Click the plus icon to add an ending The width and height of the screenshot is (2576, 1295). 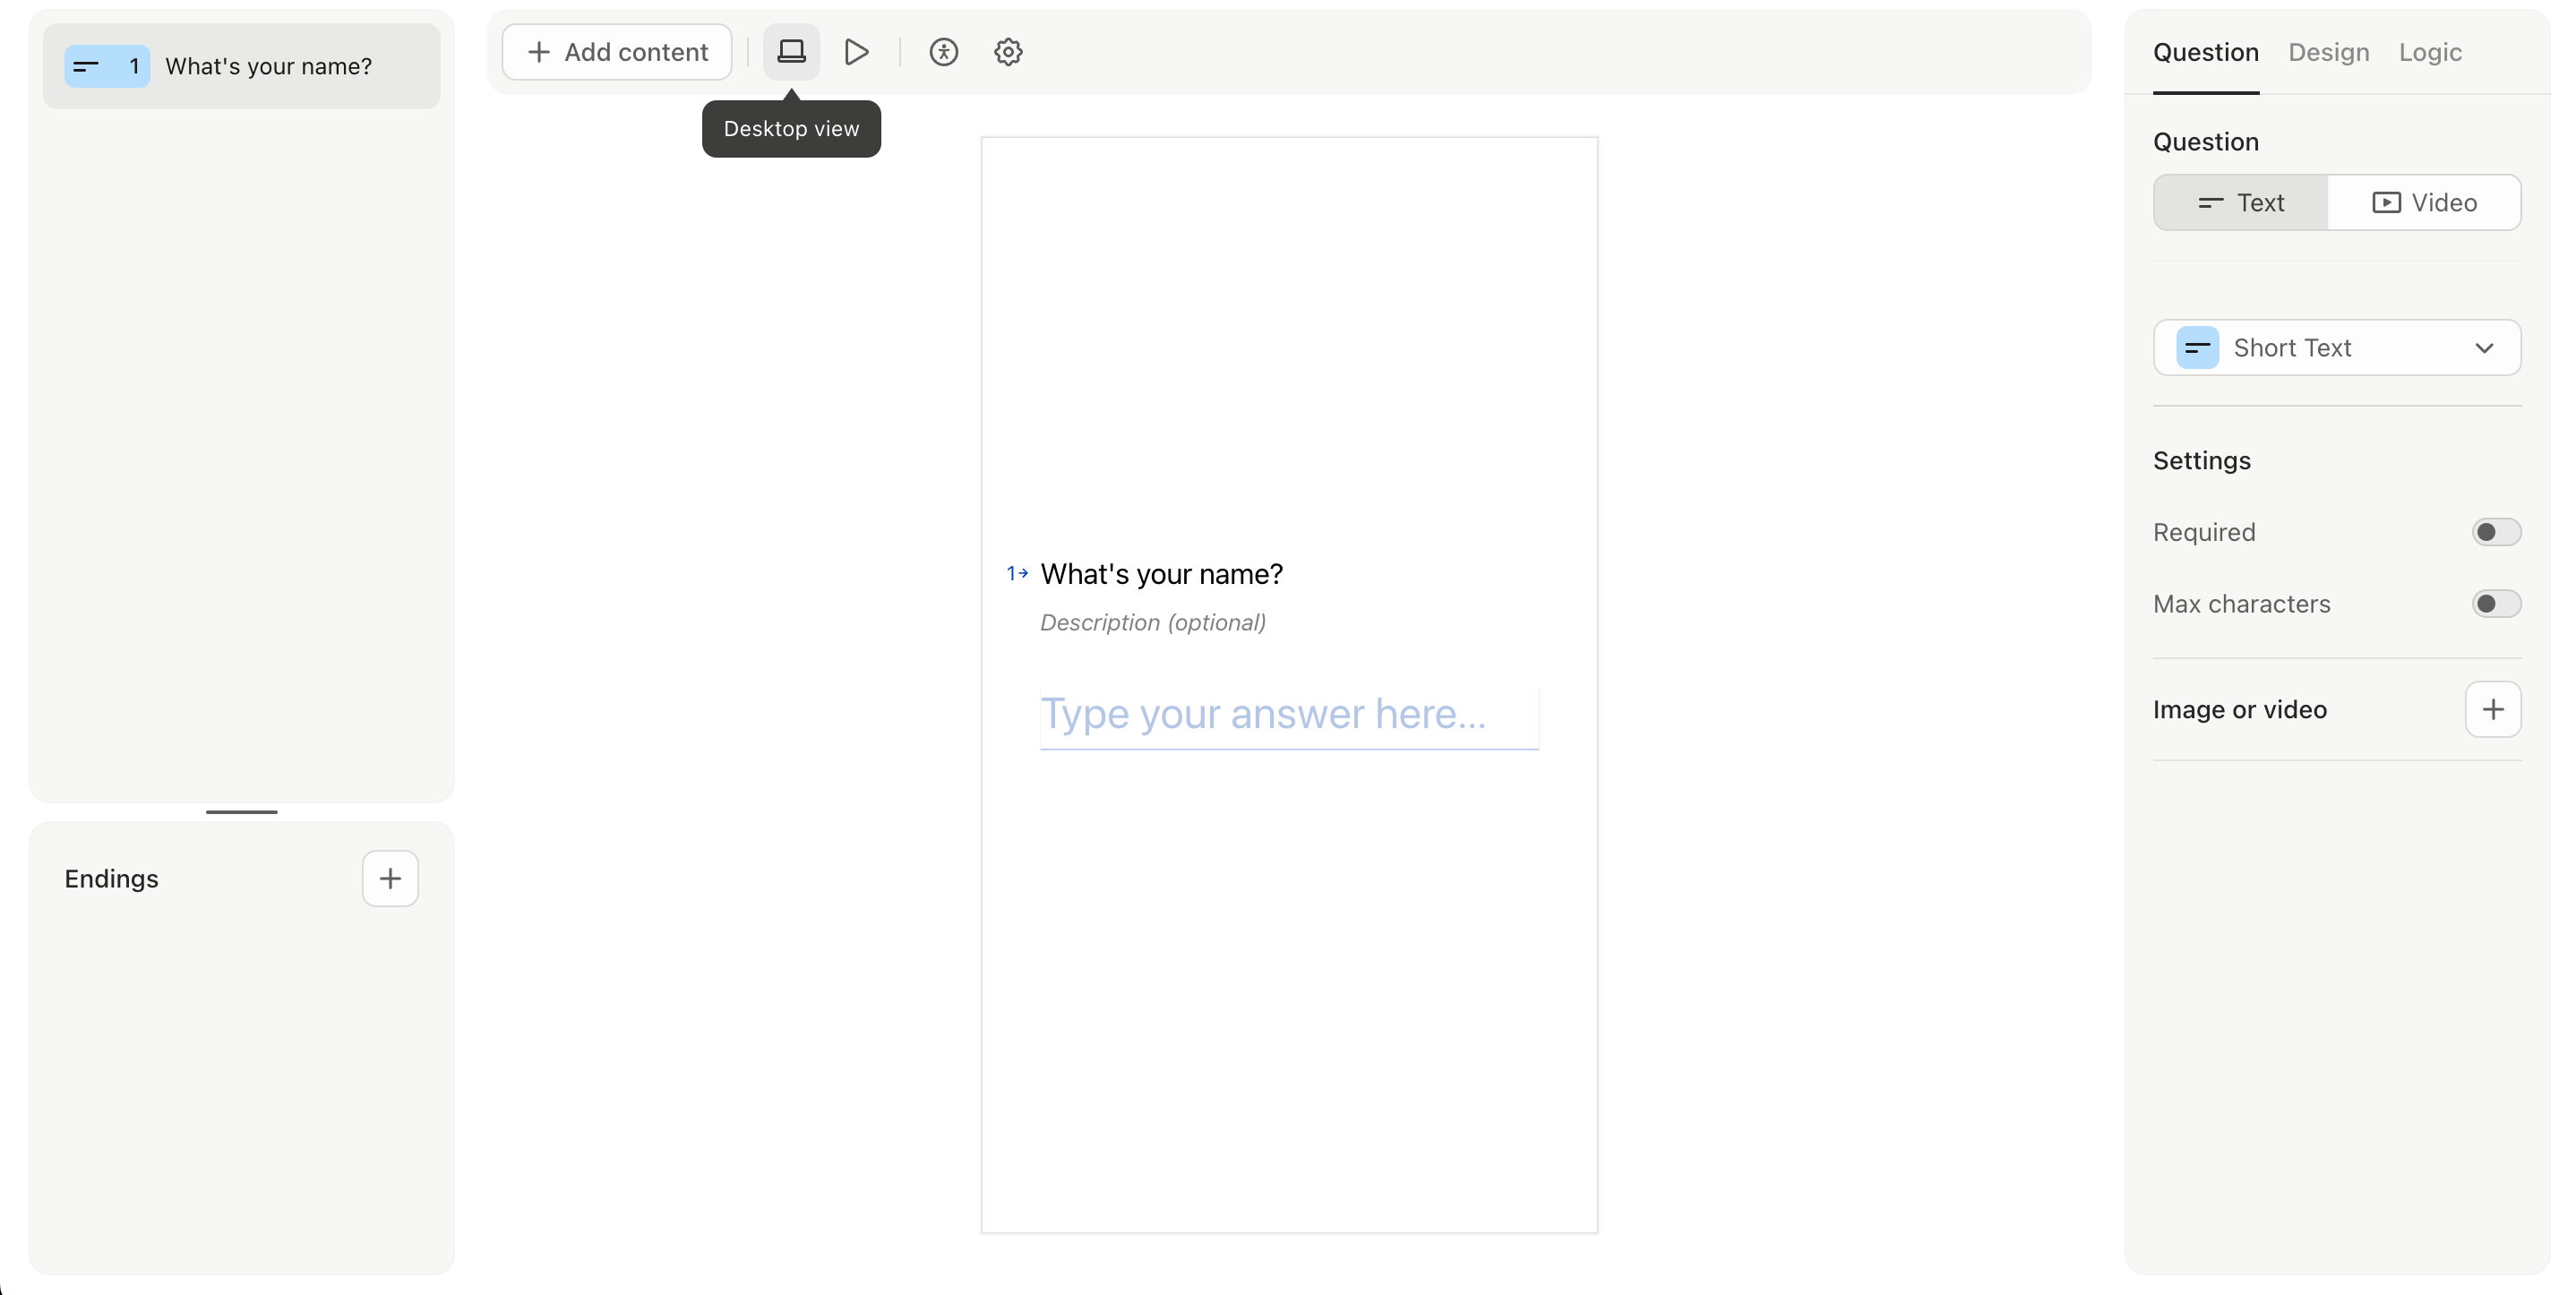[x=390, y=878]
